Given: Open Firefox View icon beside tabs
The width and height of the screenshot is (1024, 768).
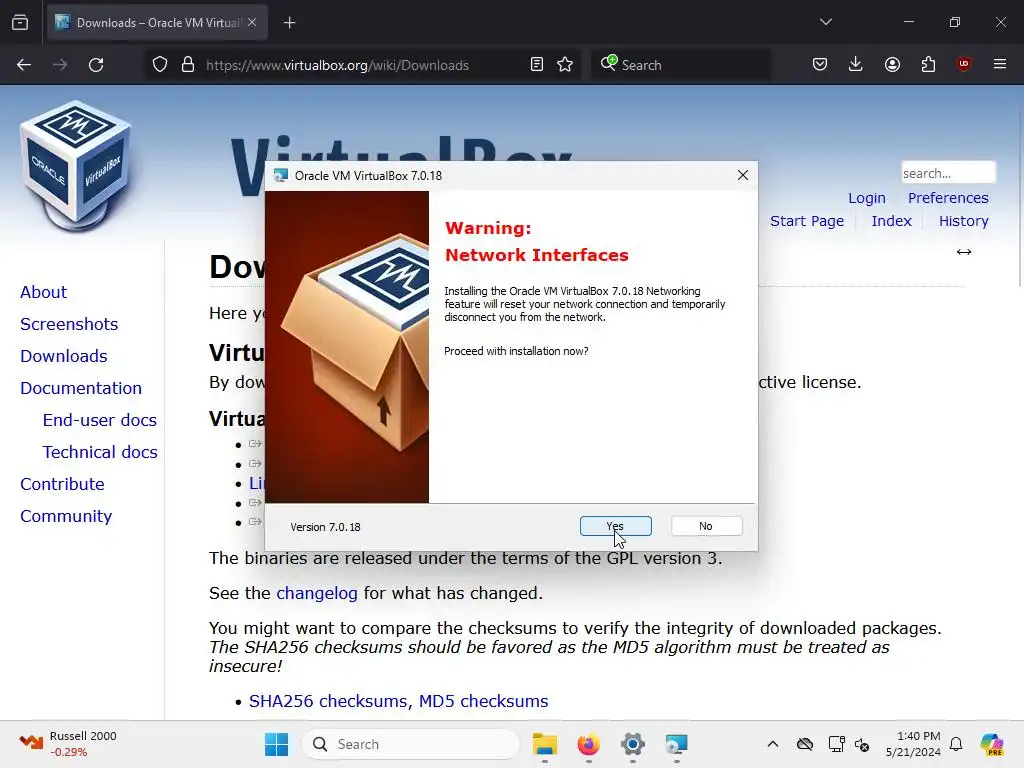Looking at the screenshot, I should 20,22.
